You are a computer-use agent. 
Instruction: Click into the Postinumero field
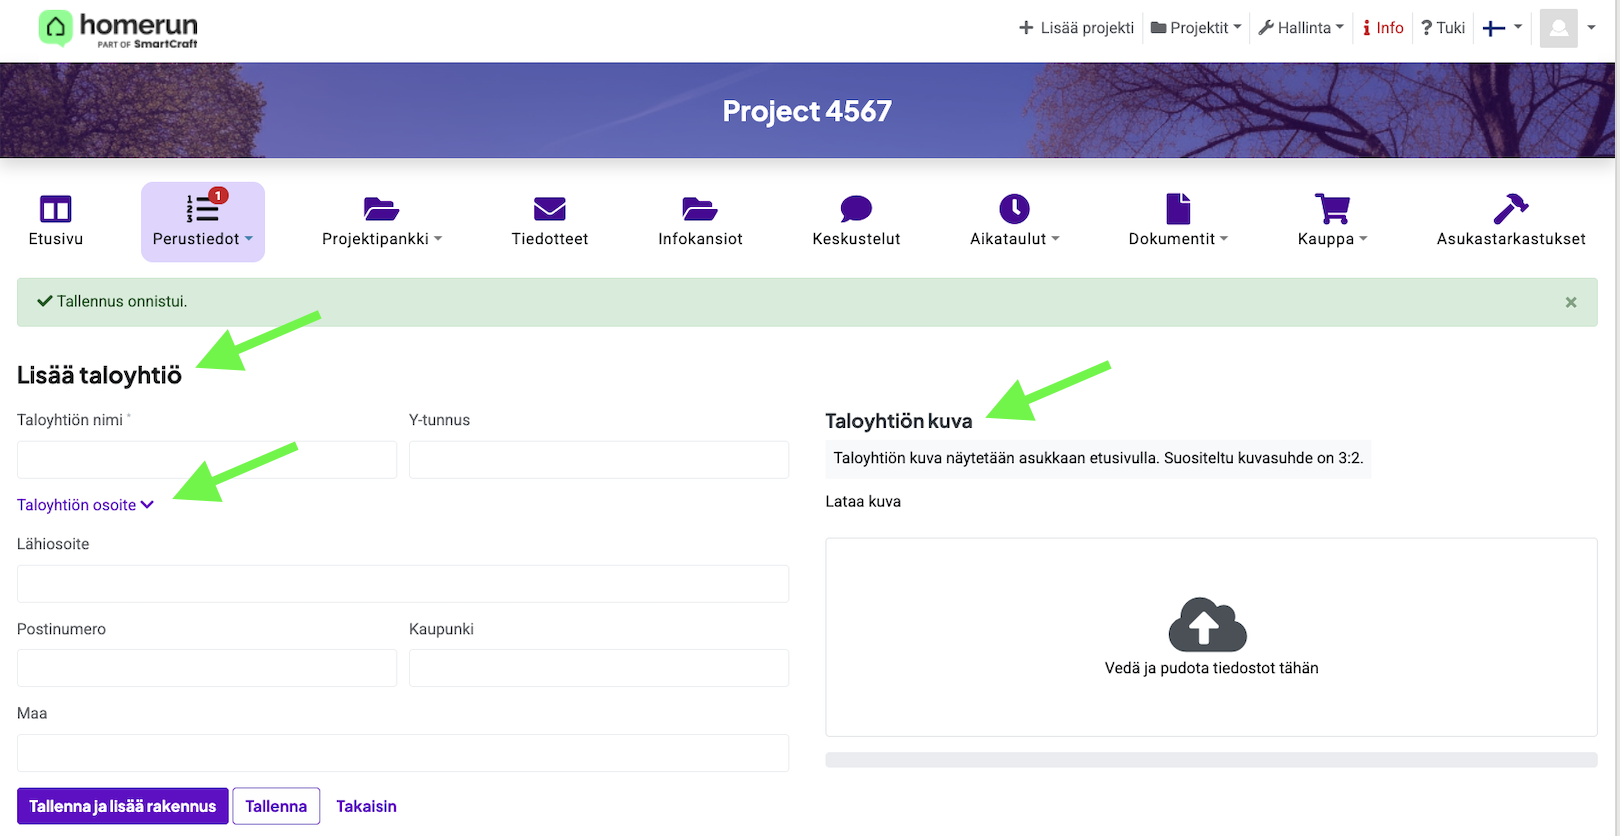pyautogui.click(x=207, y=668)
